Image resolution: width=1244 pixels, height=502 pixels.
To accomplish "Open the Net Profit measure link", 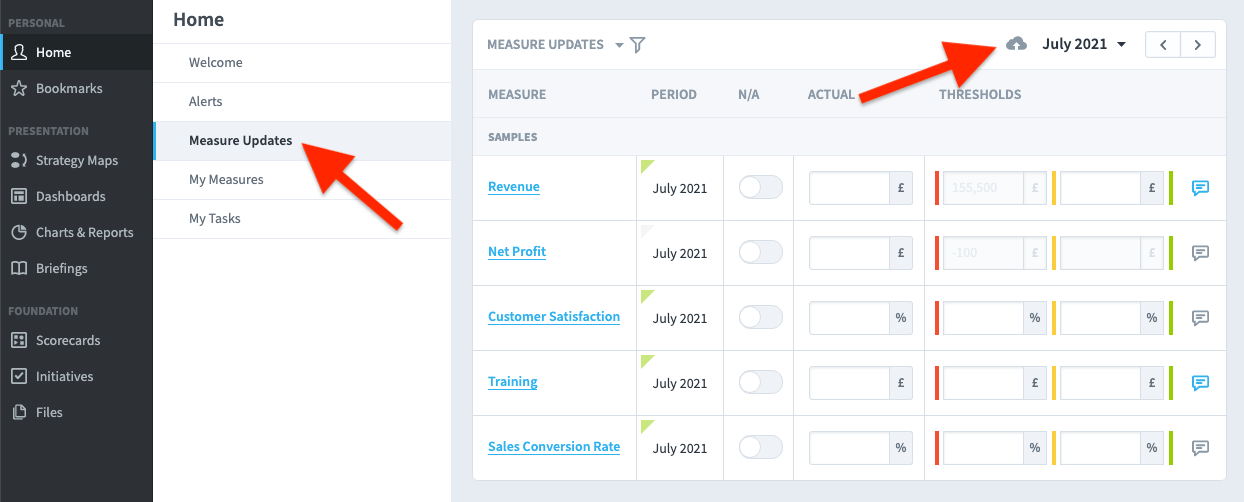I will tap(517, 252).
